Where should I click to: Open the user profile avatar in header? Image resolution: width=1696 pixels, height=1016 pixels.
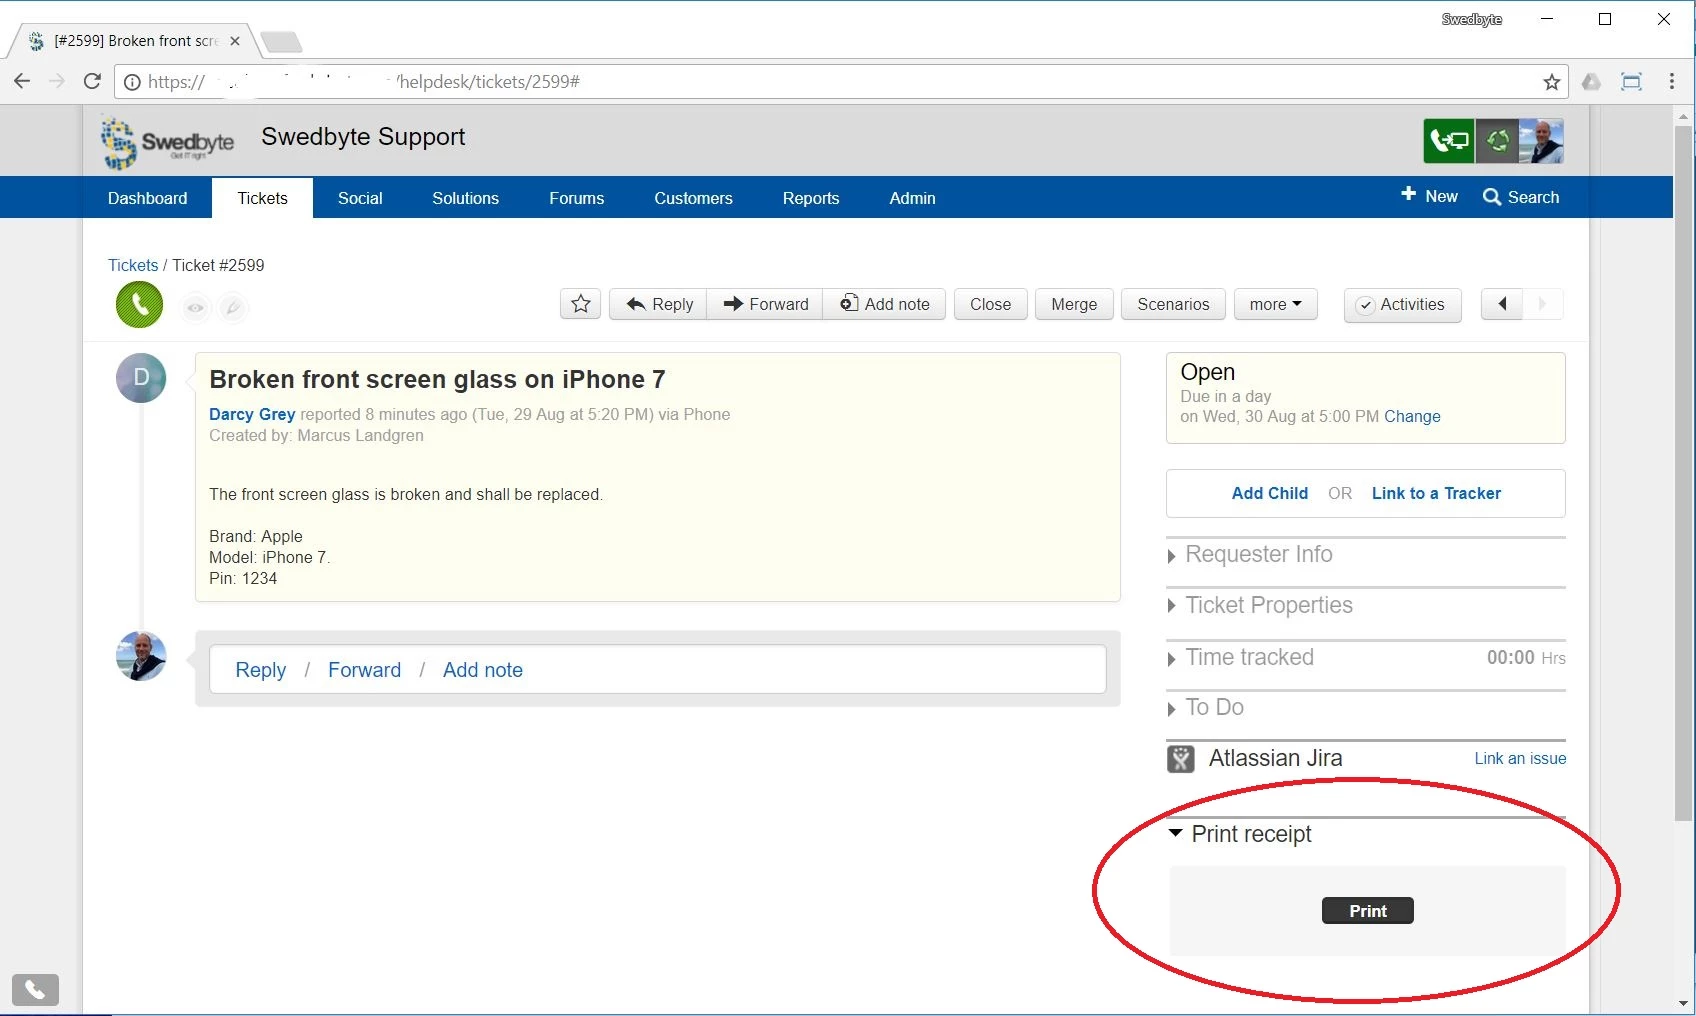tap(1541, 141)
